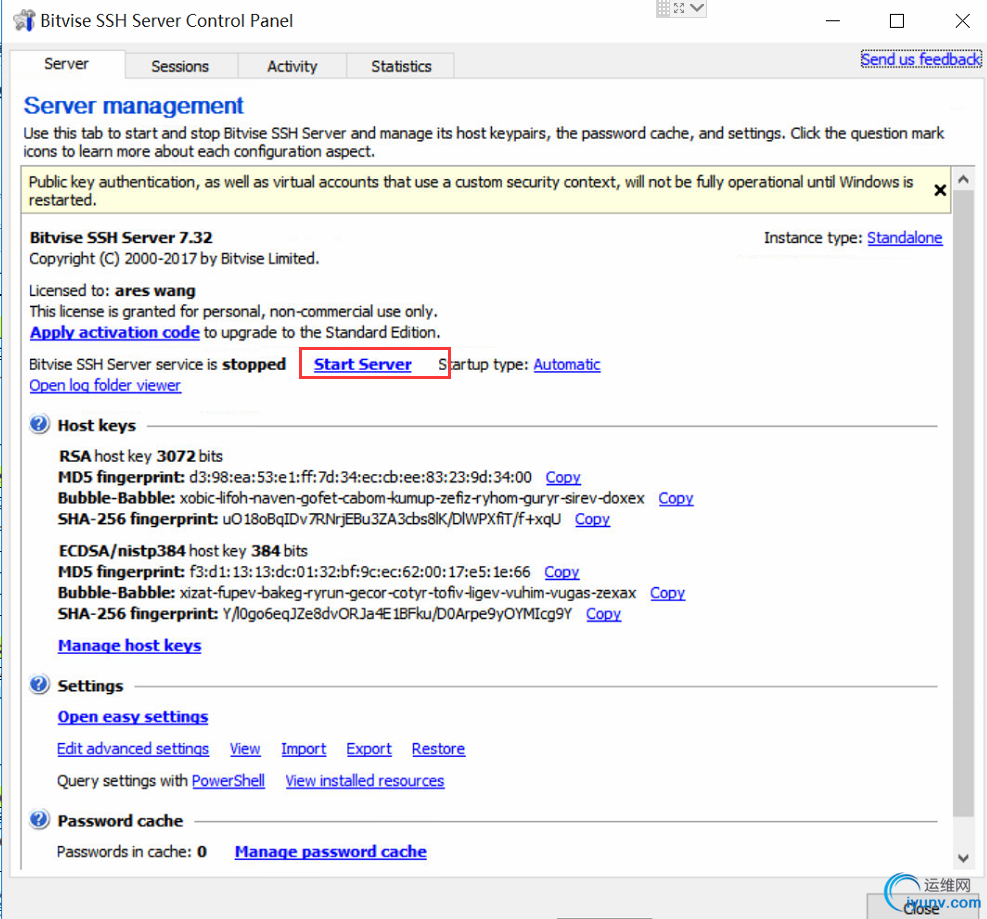Screen dimensions: 987x919
Task: Open Host keys help question mark icon
Action: (39, 424)
